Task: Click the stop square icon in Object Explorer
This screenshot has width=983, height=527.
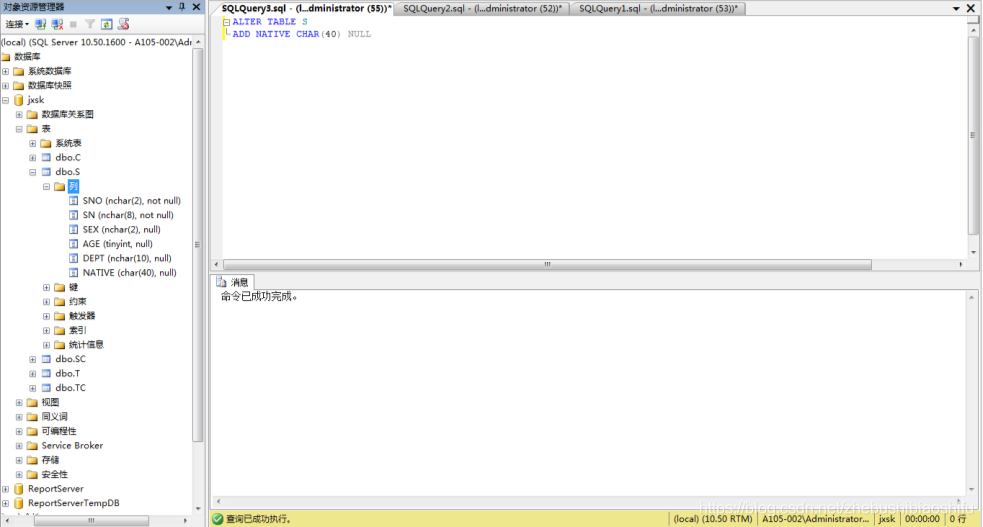Action: 73,24
